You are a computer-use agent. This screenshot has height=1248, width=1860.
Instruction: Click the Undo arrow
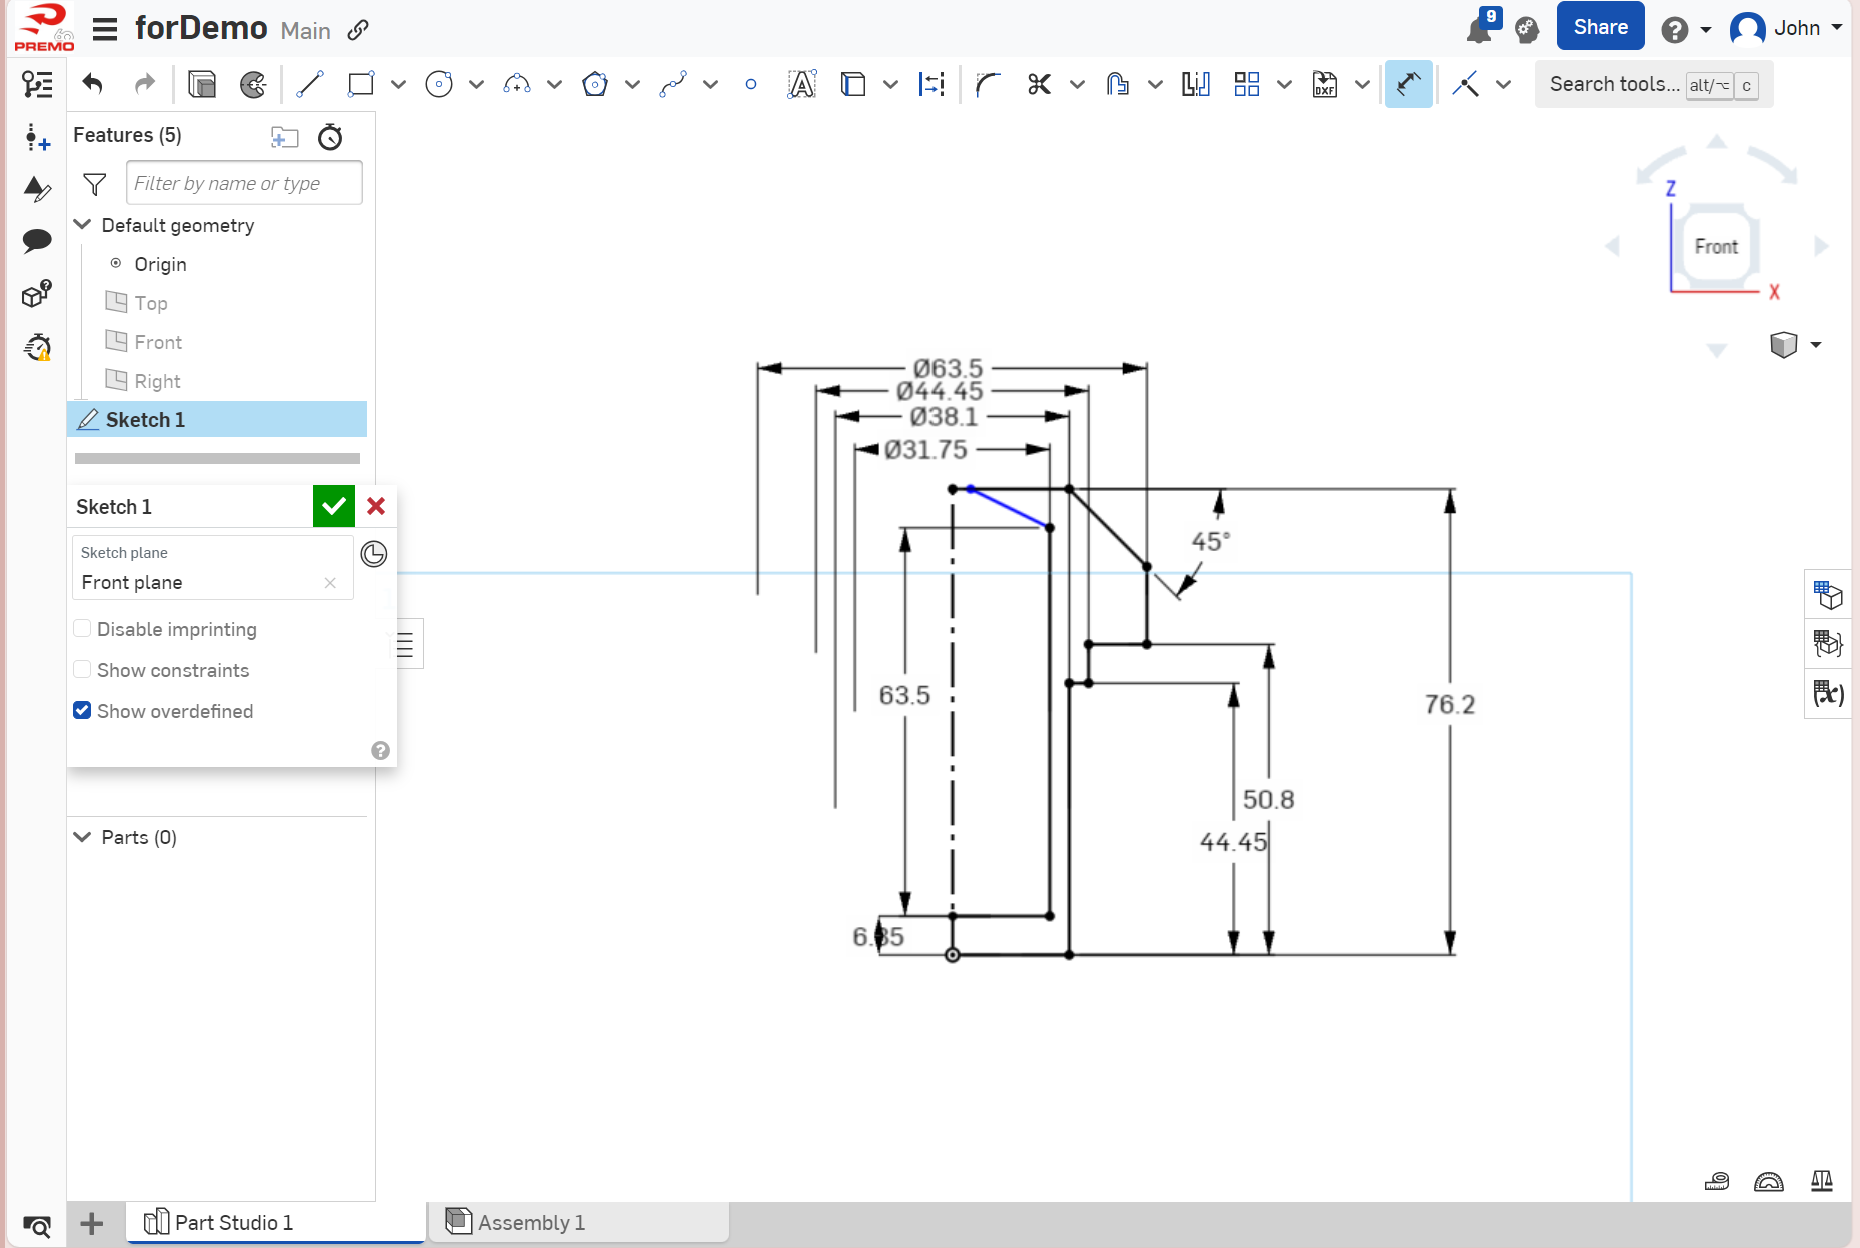(93, 84)
